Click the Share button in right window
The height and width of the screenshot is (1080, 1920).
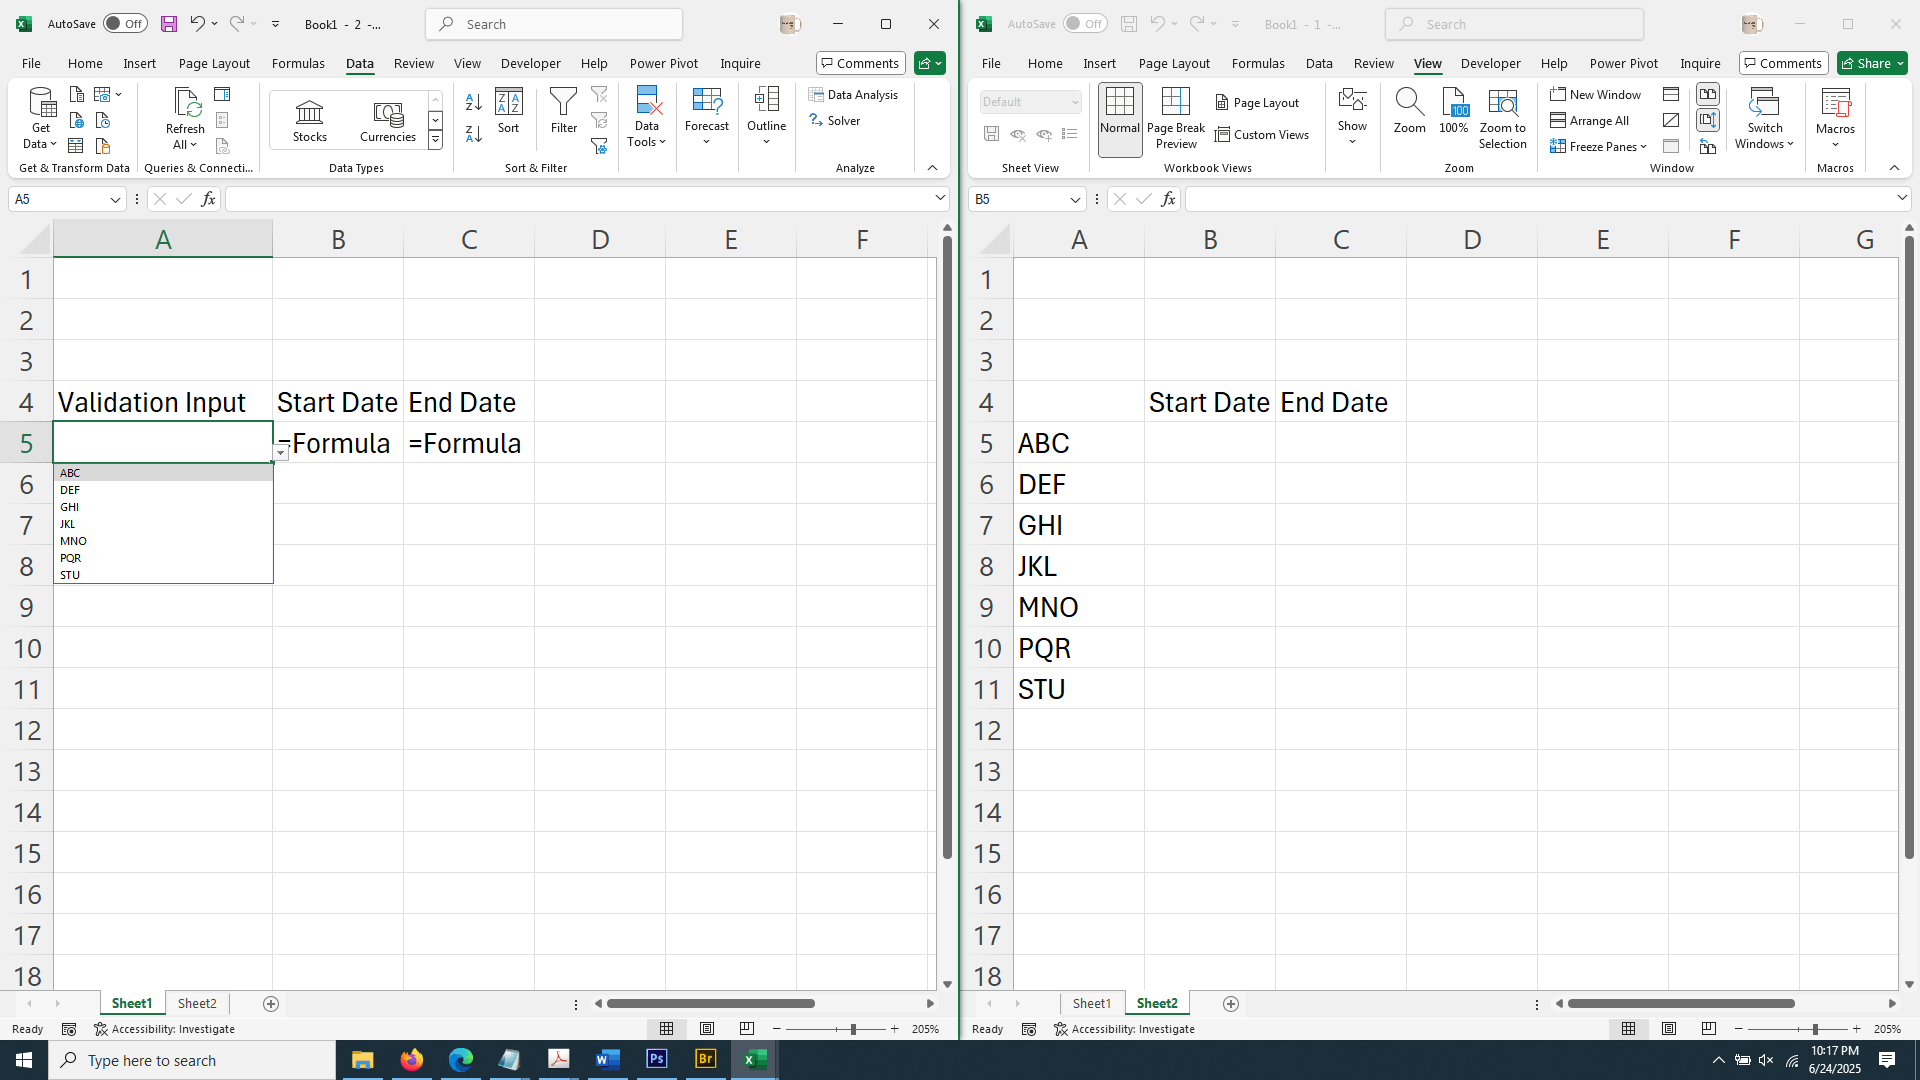[1872, 63]
